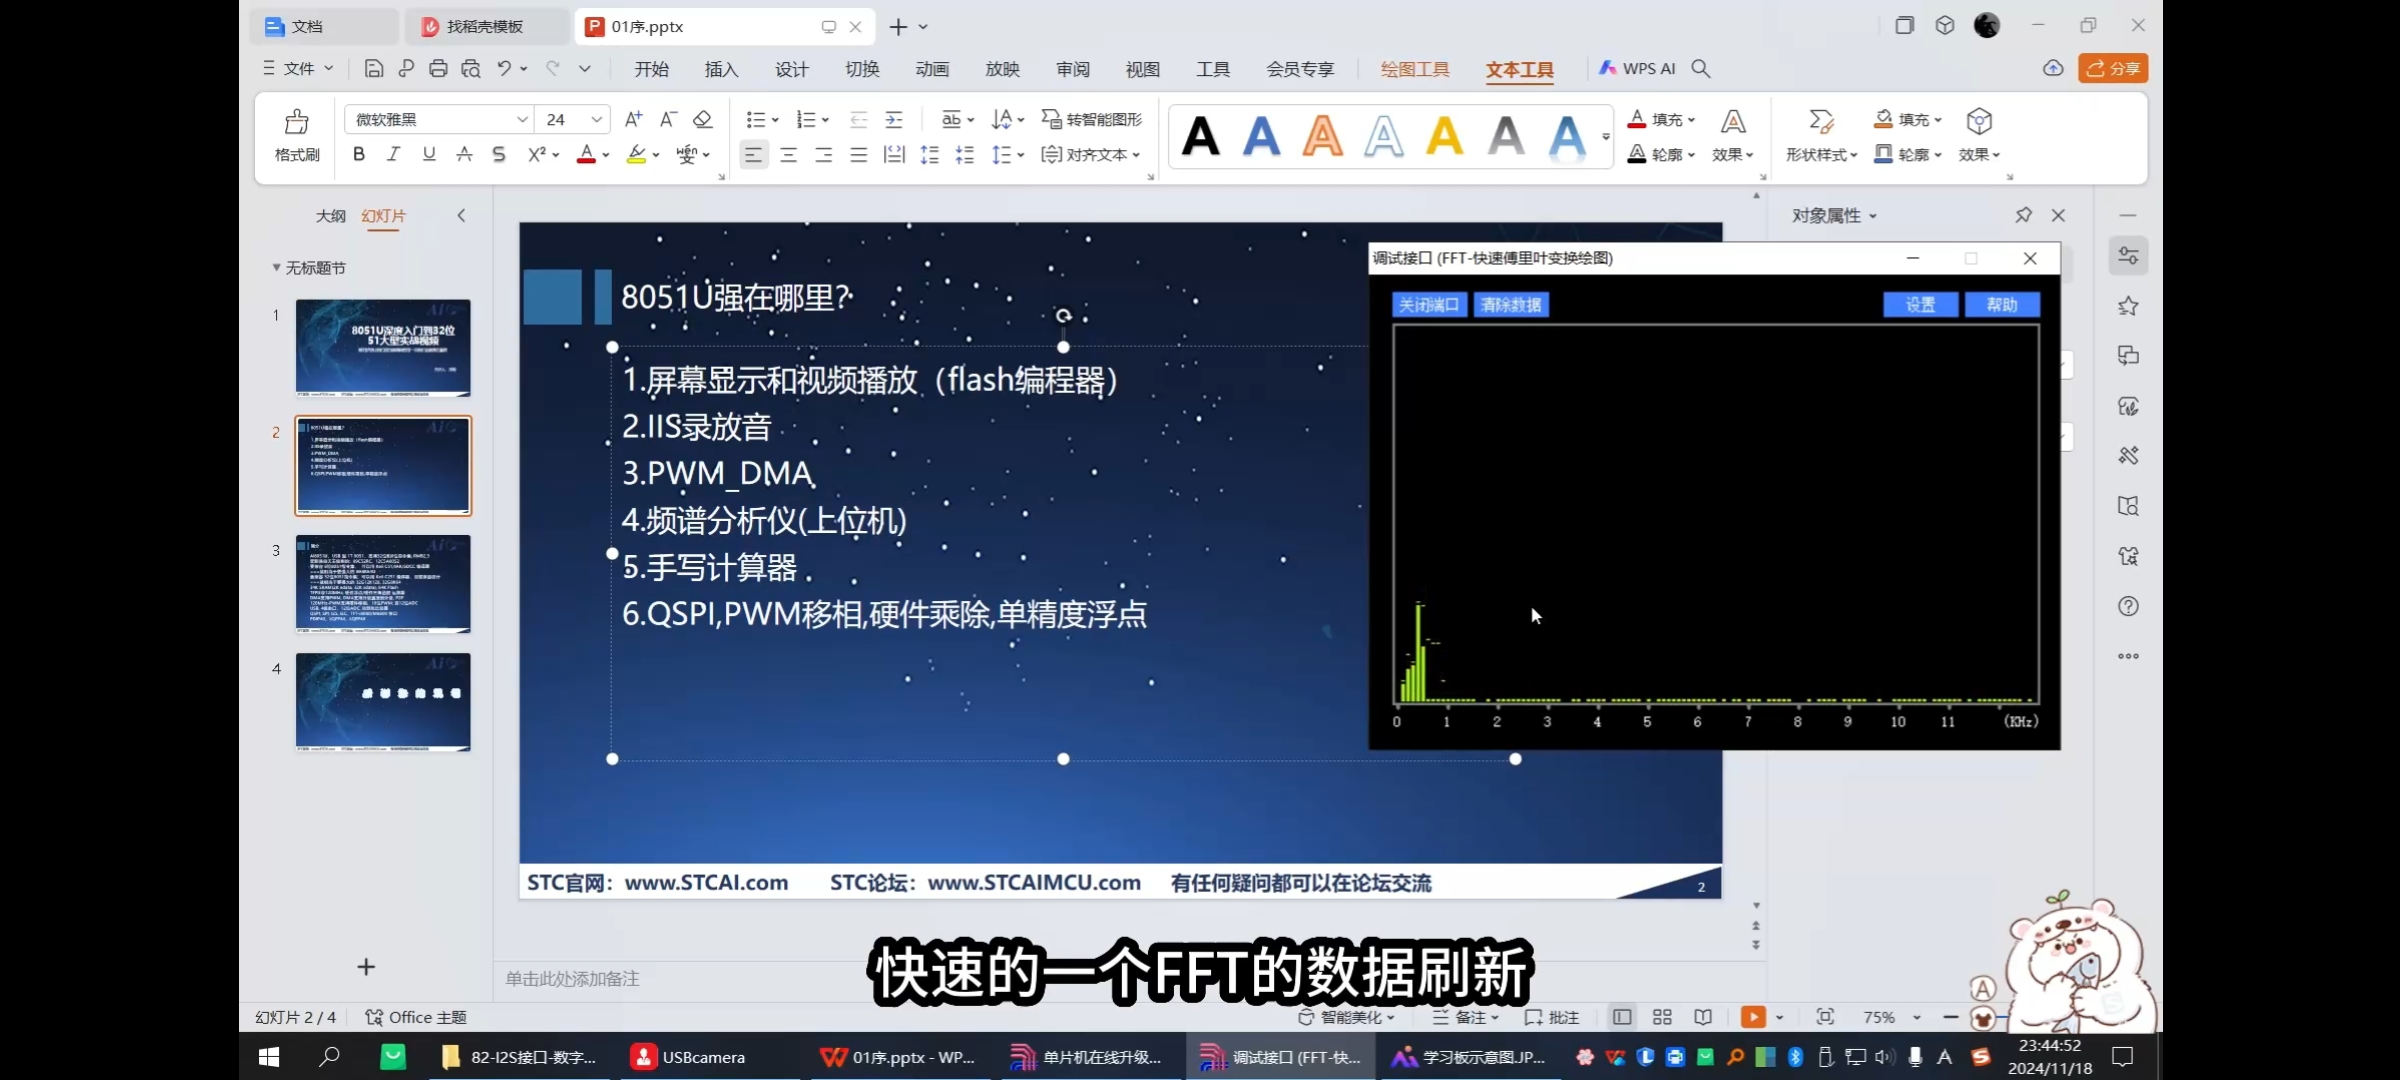Toggle italic formatting
The image size is (2400, 1080).
pyautogui.click(x=394, y=154)
